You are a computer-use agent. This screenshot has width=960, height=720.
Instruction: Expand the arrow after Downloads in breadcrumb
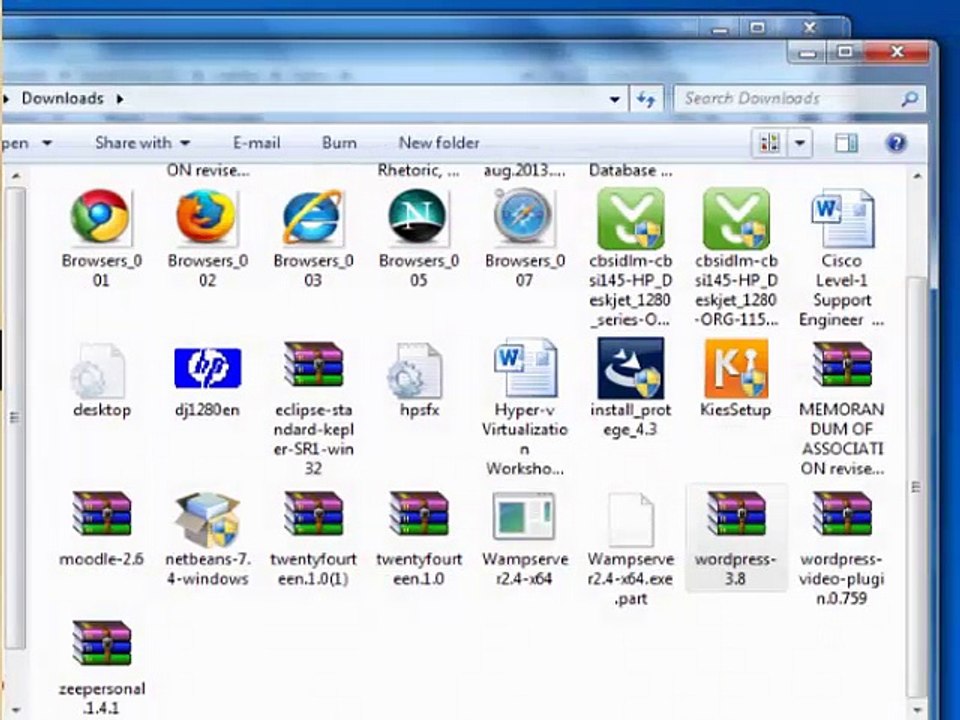coord(120,99)
